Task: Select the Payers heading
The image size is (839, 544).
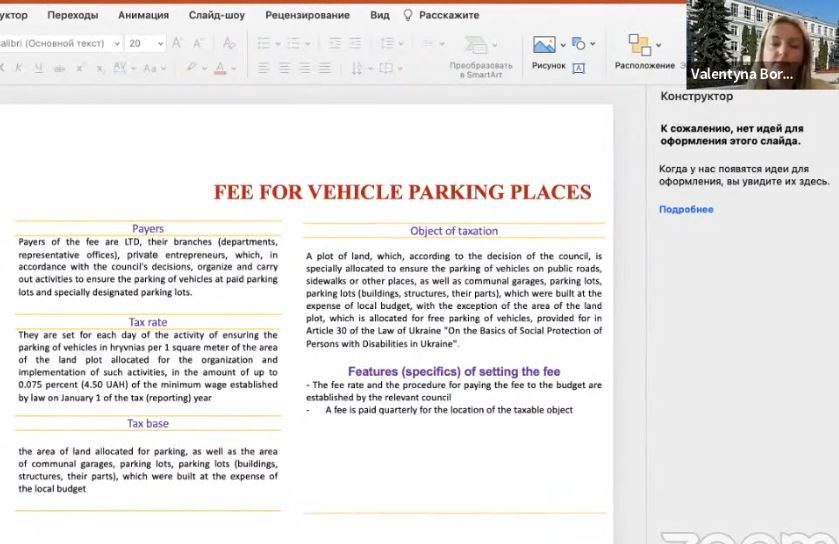Action: coord(148,228)
